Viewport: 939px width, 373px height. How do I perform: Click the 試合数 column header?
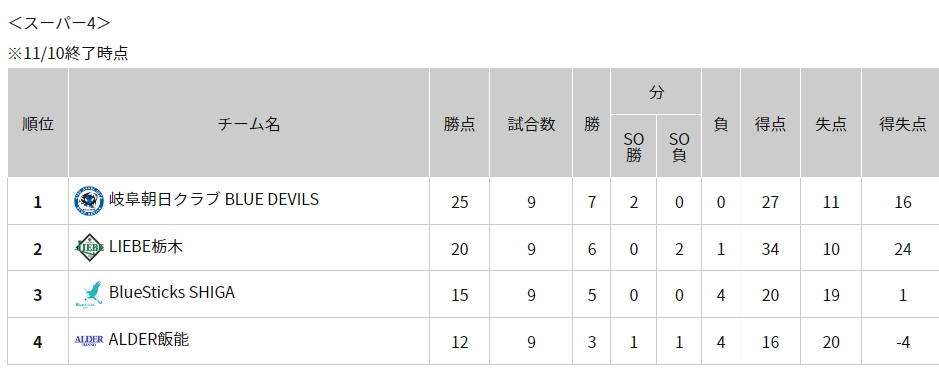531,124
